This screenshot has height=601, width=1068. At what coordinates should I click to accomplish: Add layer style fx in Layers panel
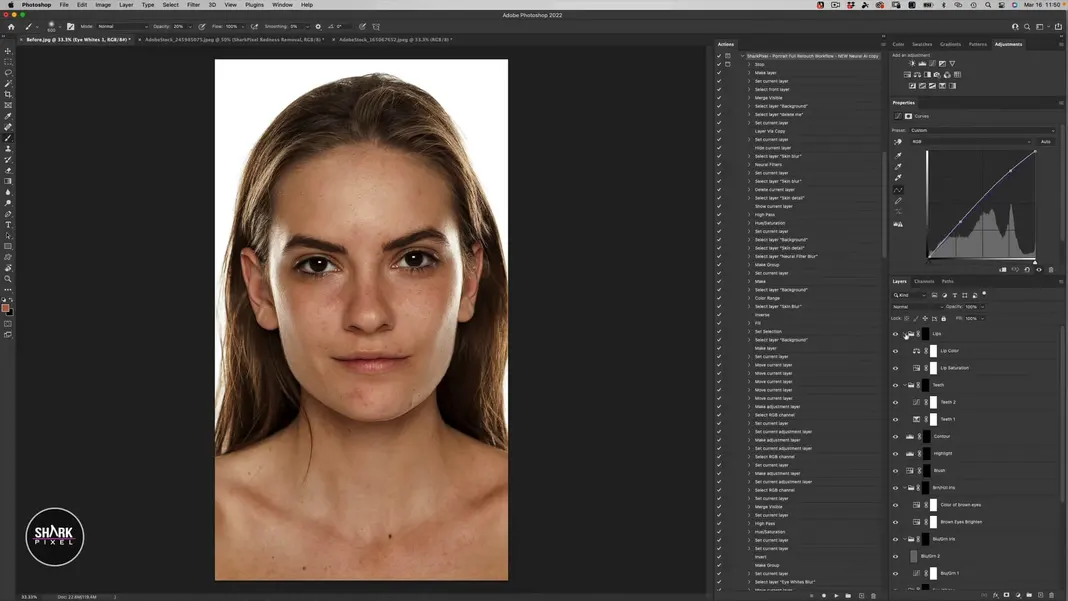[x=996, y=596]
